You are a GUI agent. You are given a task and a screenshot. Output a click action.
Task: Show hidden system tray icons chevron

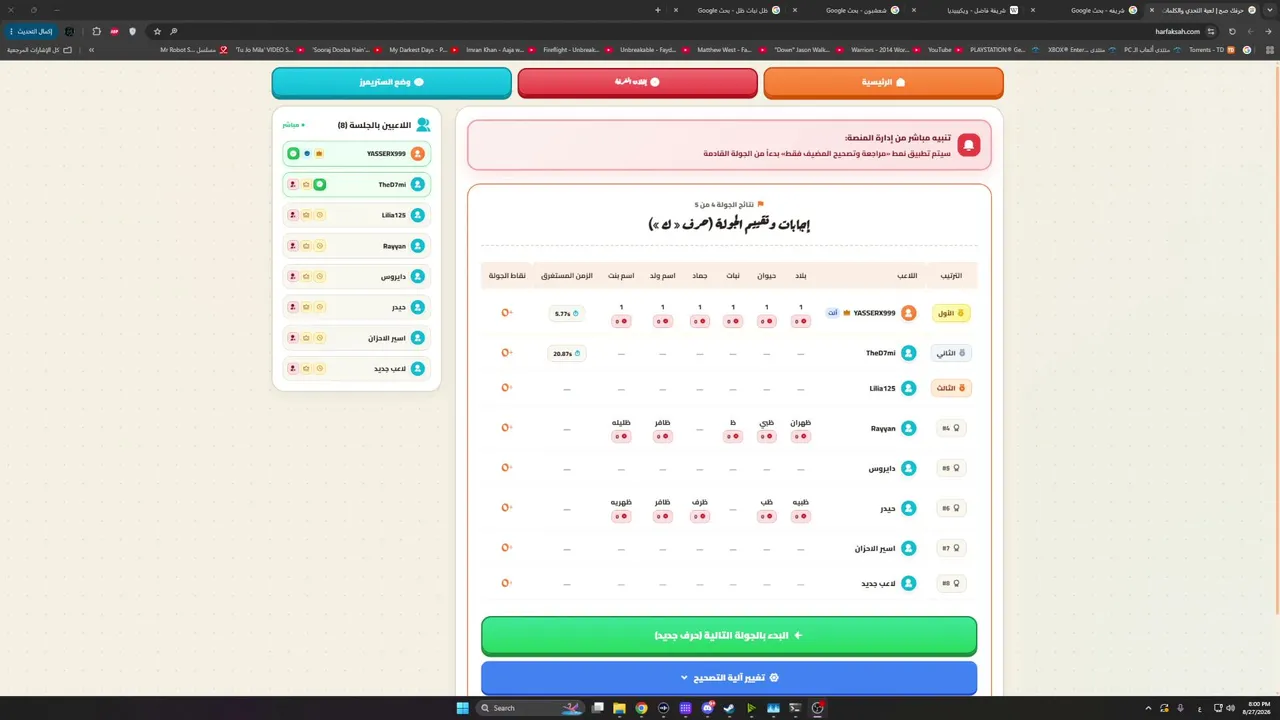(1148, 708)
